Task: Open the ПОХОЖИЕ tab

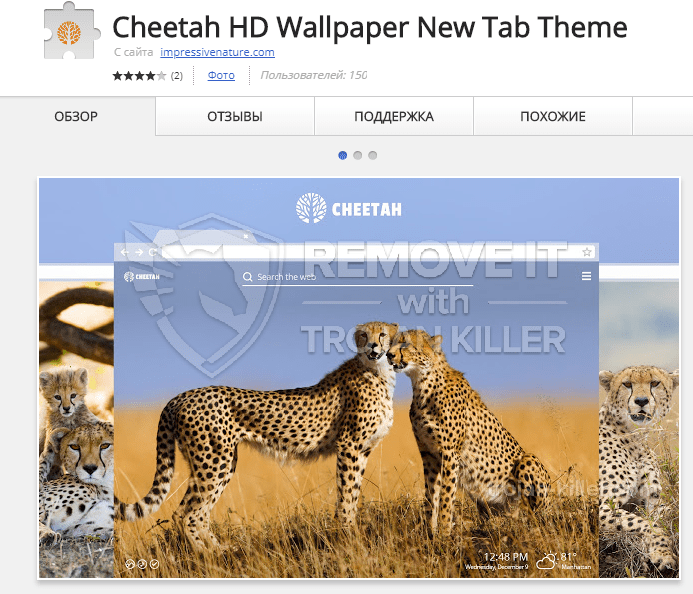Action: [x=553, y=116]
